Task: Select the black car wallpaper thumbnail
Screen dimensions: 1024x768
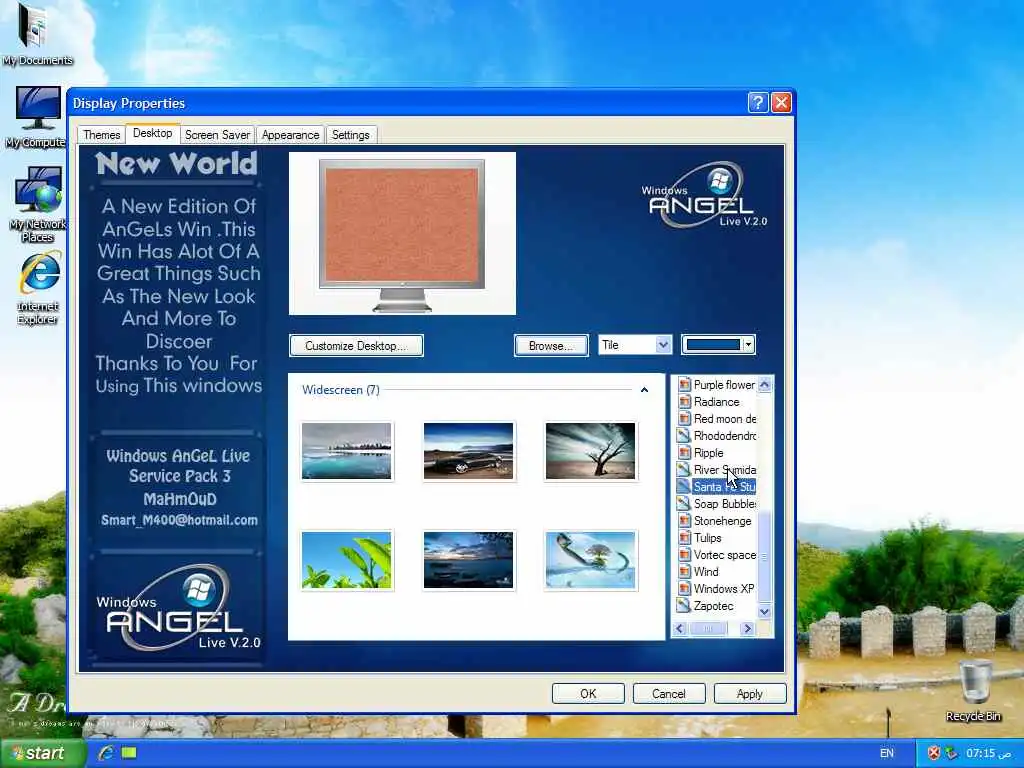Action: pos(468,451)
